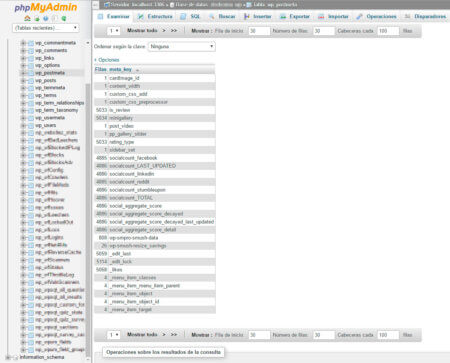Open the wp_postmeta table in sidebar

[x=50, y=73]
